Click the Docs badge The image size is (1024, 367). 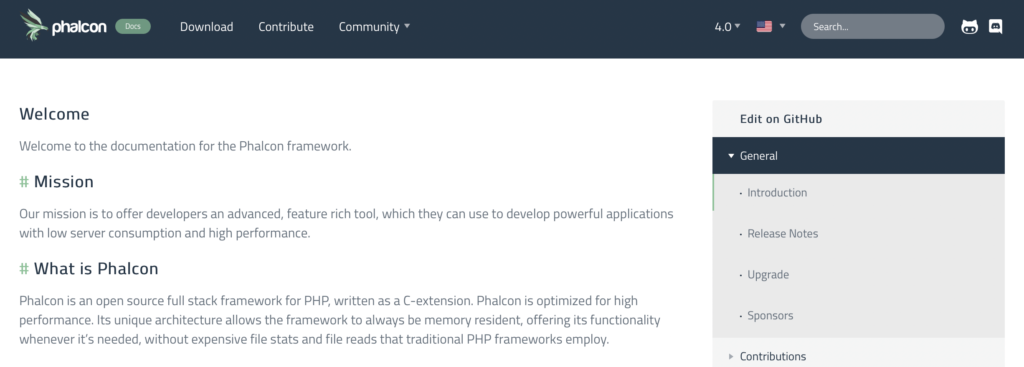point(133,27)
